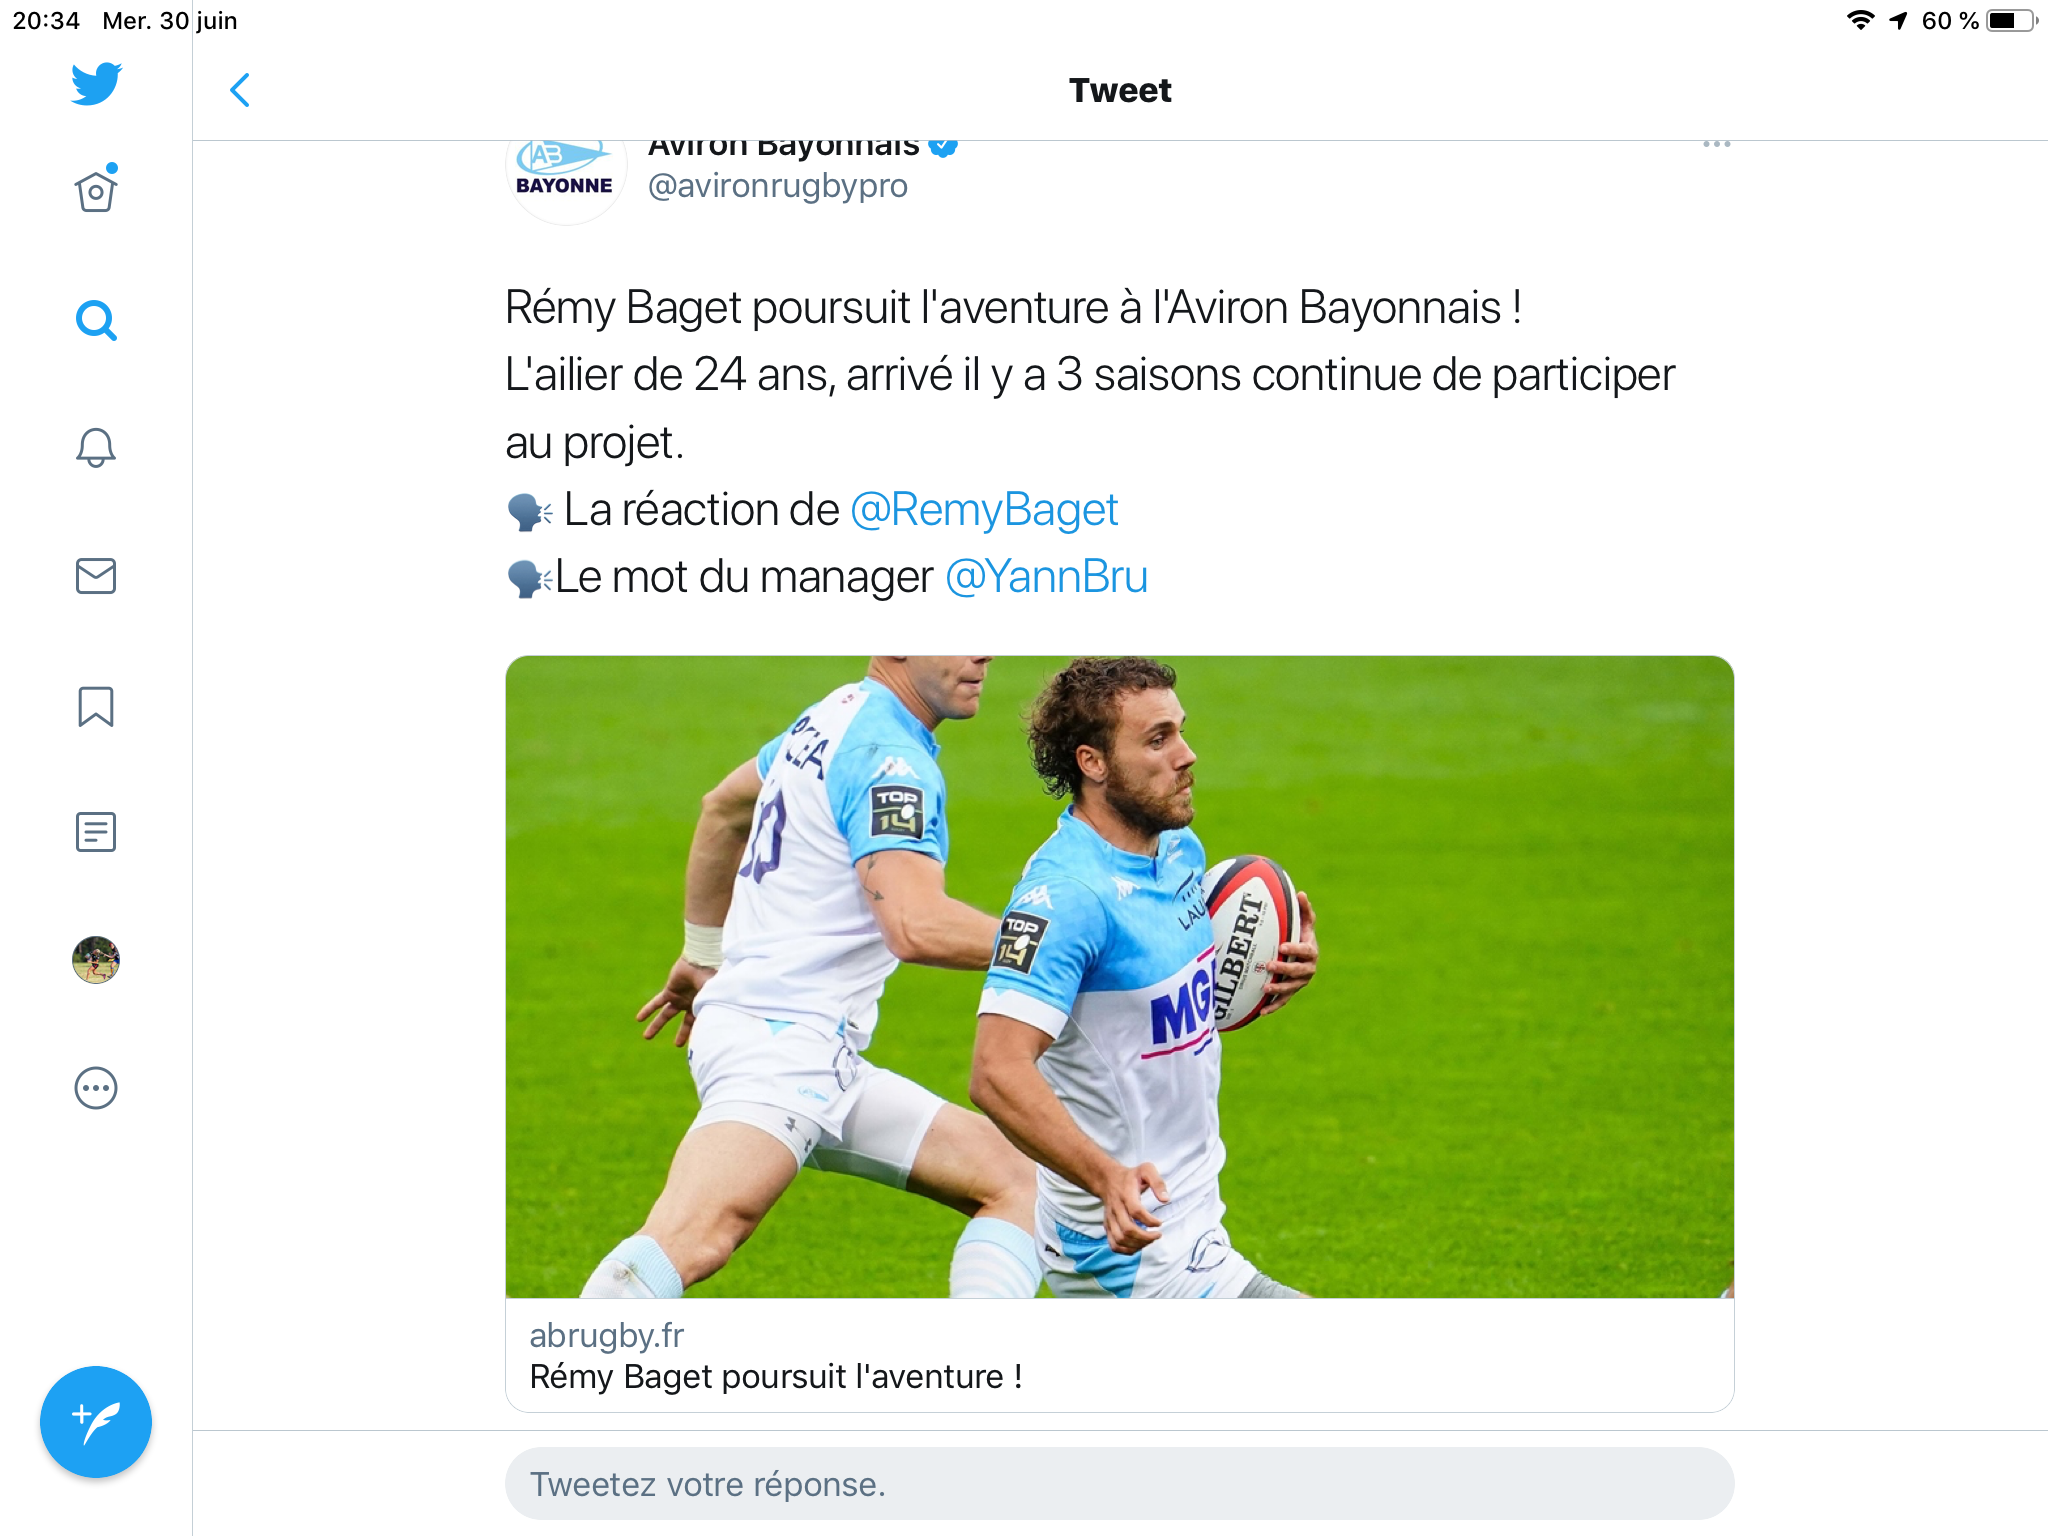Open the rugby player photo preview

coord(1119,976)
